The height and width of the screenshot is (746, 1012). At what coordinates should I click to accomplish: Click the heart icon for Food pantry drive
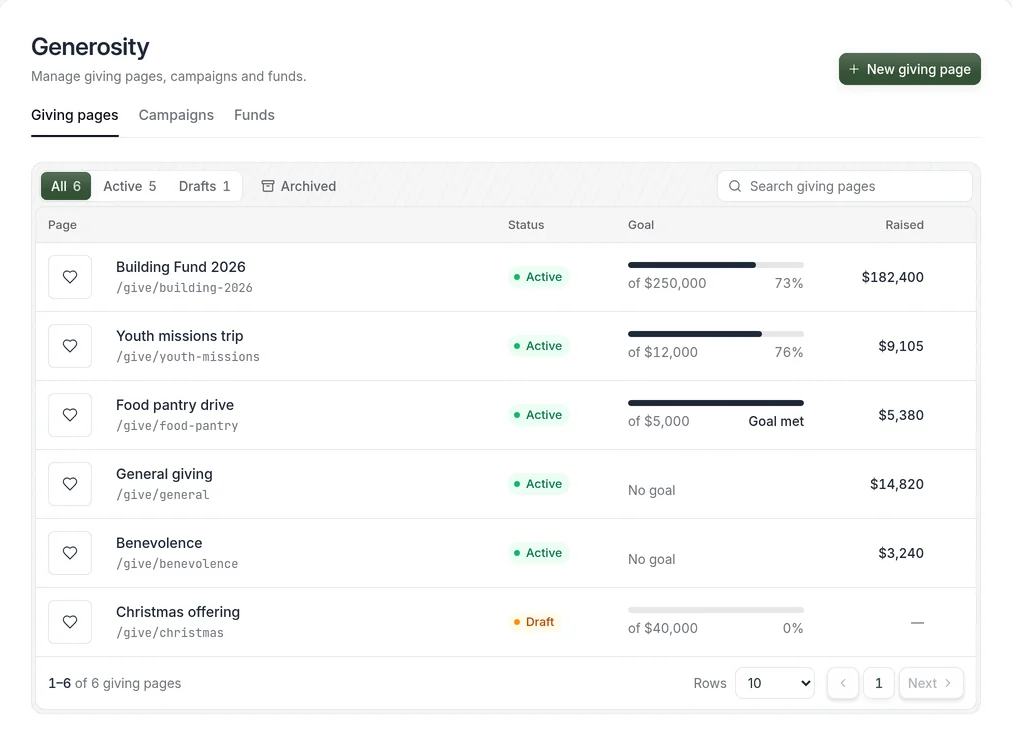pos(70,415)
